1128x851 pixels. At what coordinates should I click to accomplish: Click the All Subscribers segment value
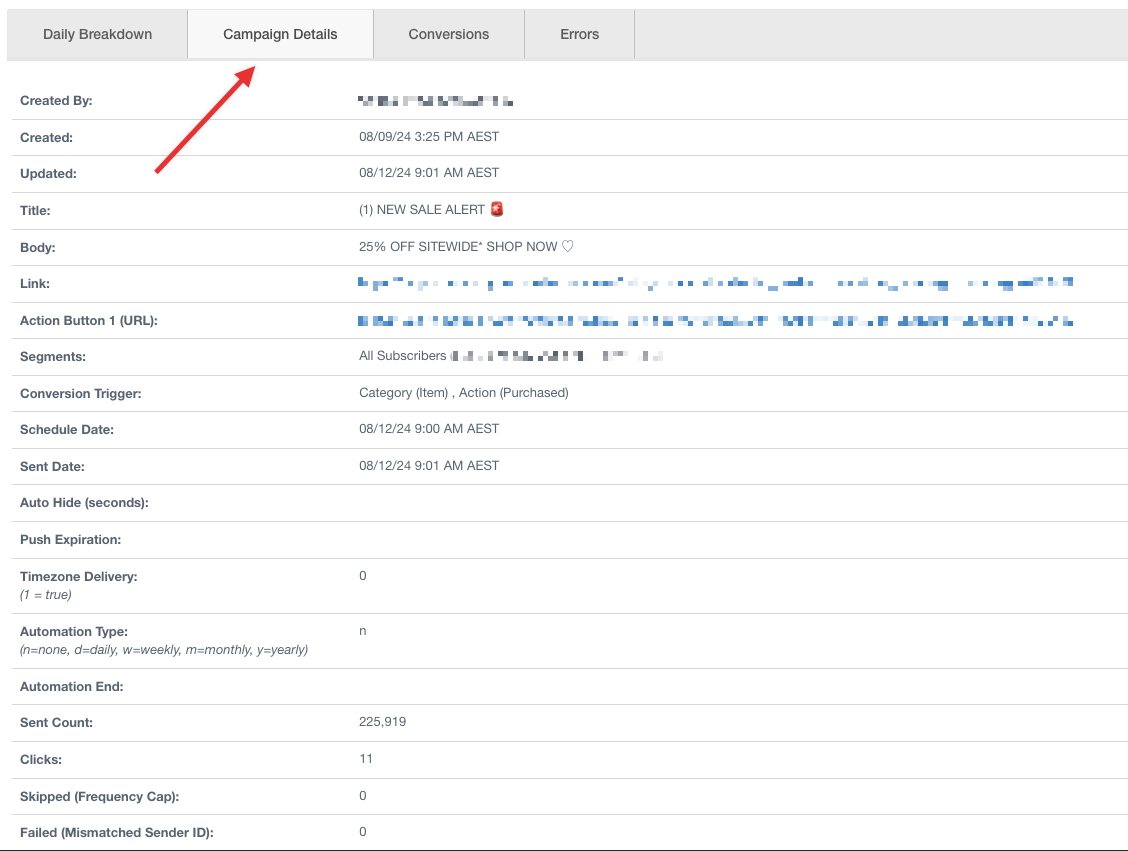[402, 356]
